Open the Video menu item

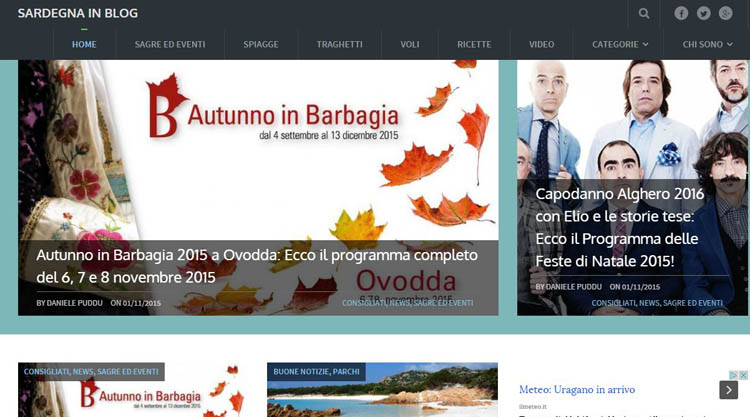click(x=541, y=44)
